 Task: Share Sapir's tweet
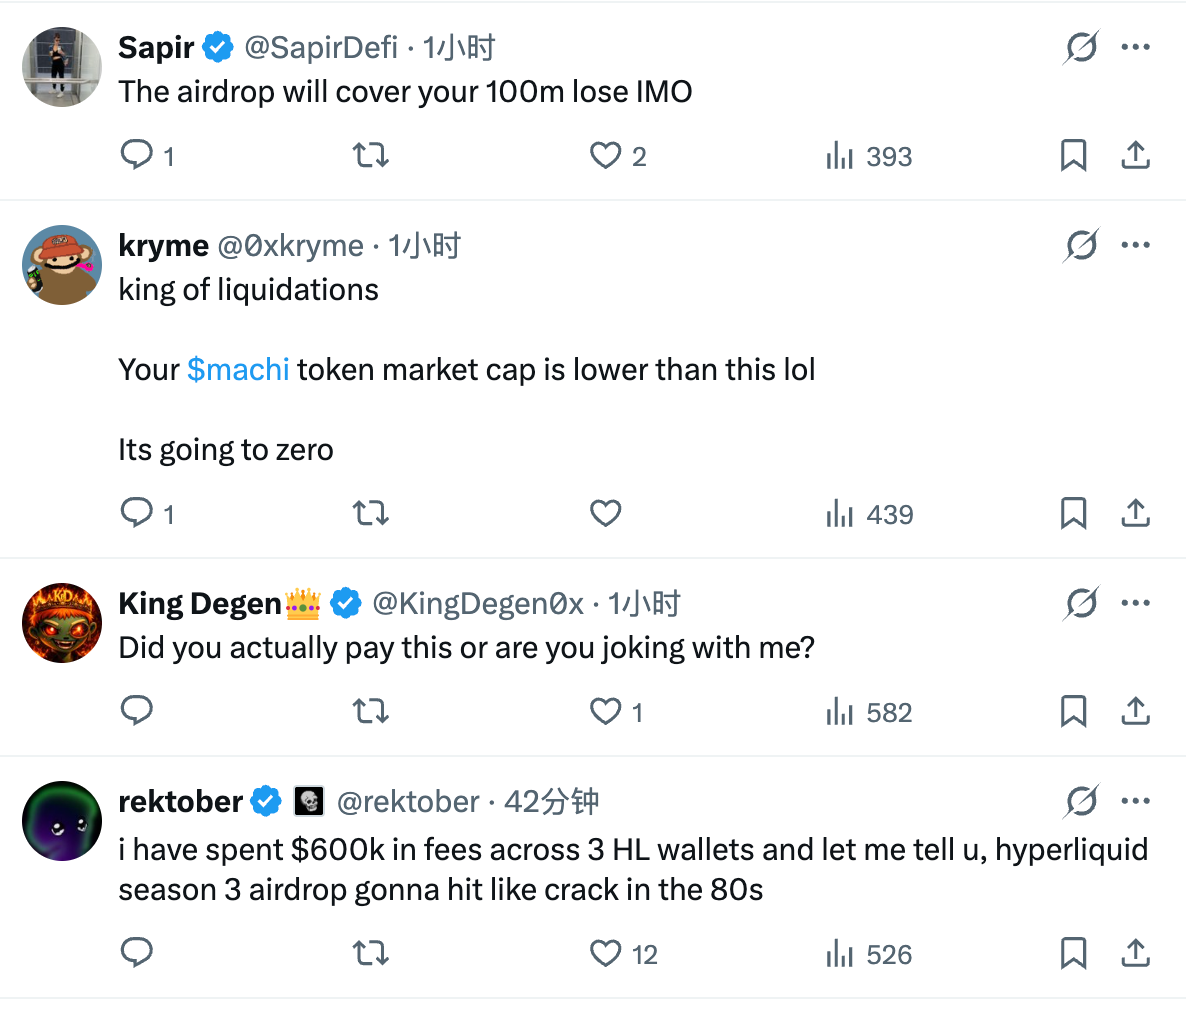pyautogui.click(x=1135, y=155)
